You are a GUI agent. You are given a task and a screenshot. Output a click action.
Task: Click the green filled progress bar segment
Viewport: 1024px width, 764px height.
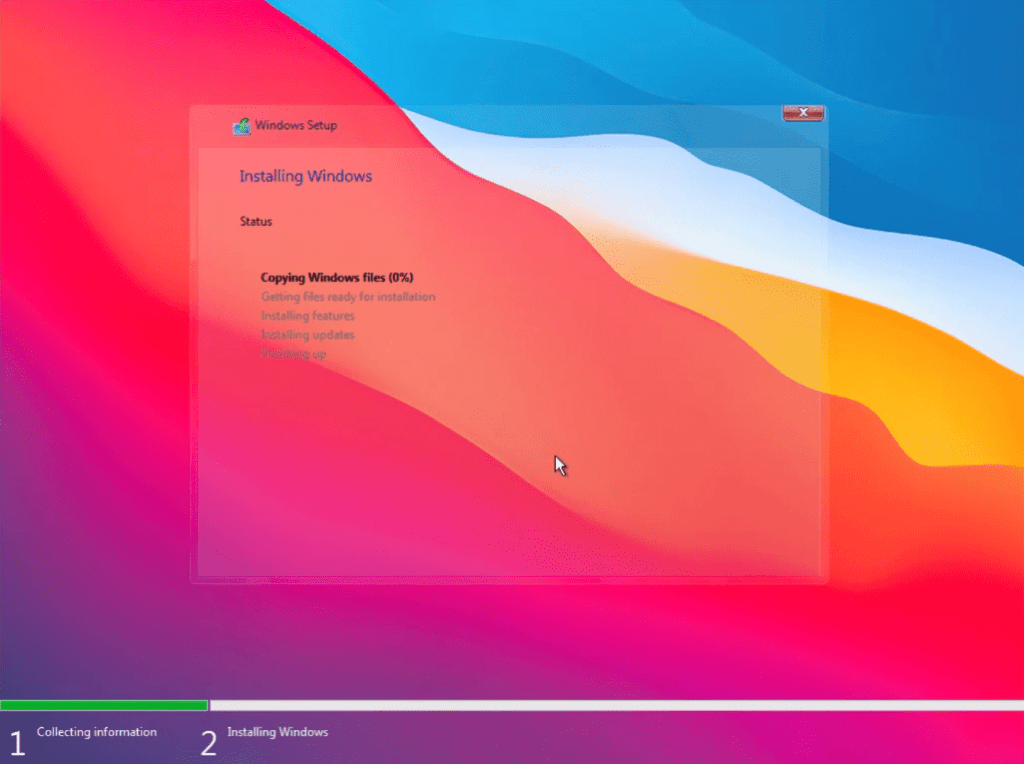coord(104,705)
